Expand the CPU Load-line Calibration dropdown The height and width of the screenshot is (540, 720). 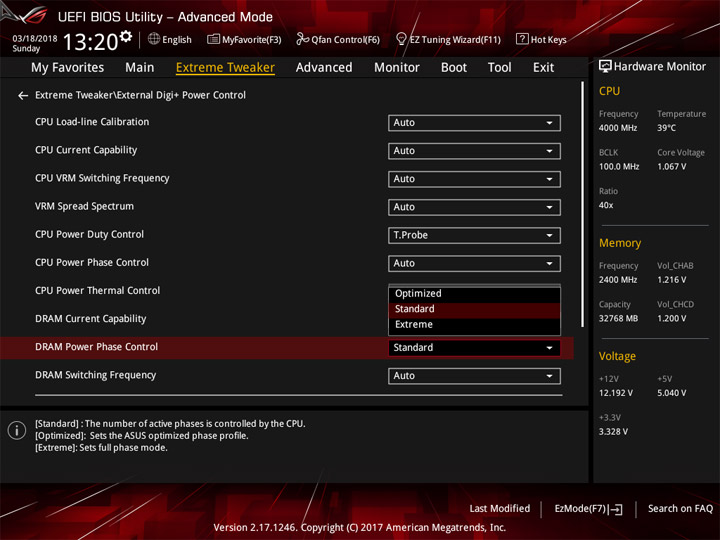(474, 123)
